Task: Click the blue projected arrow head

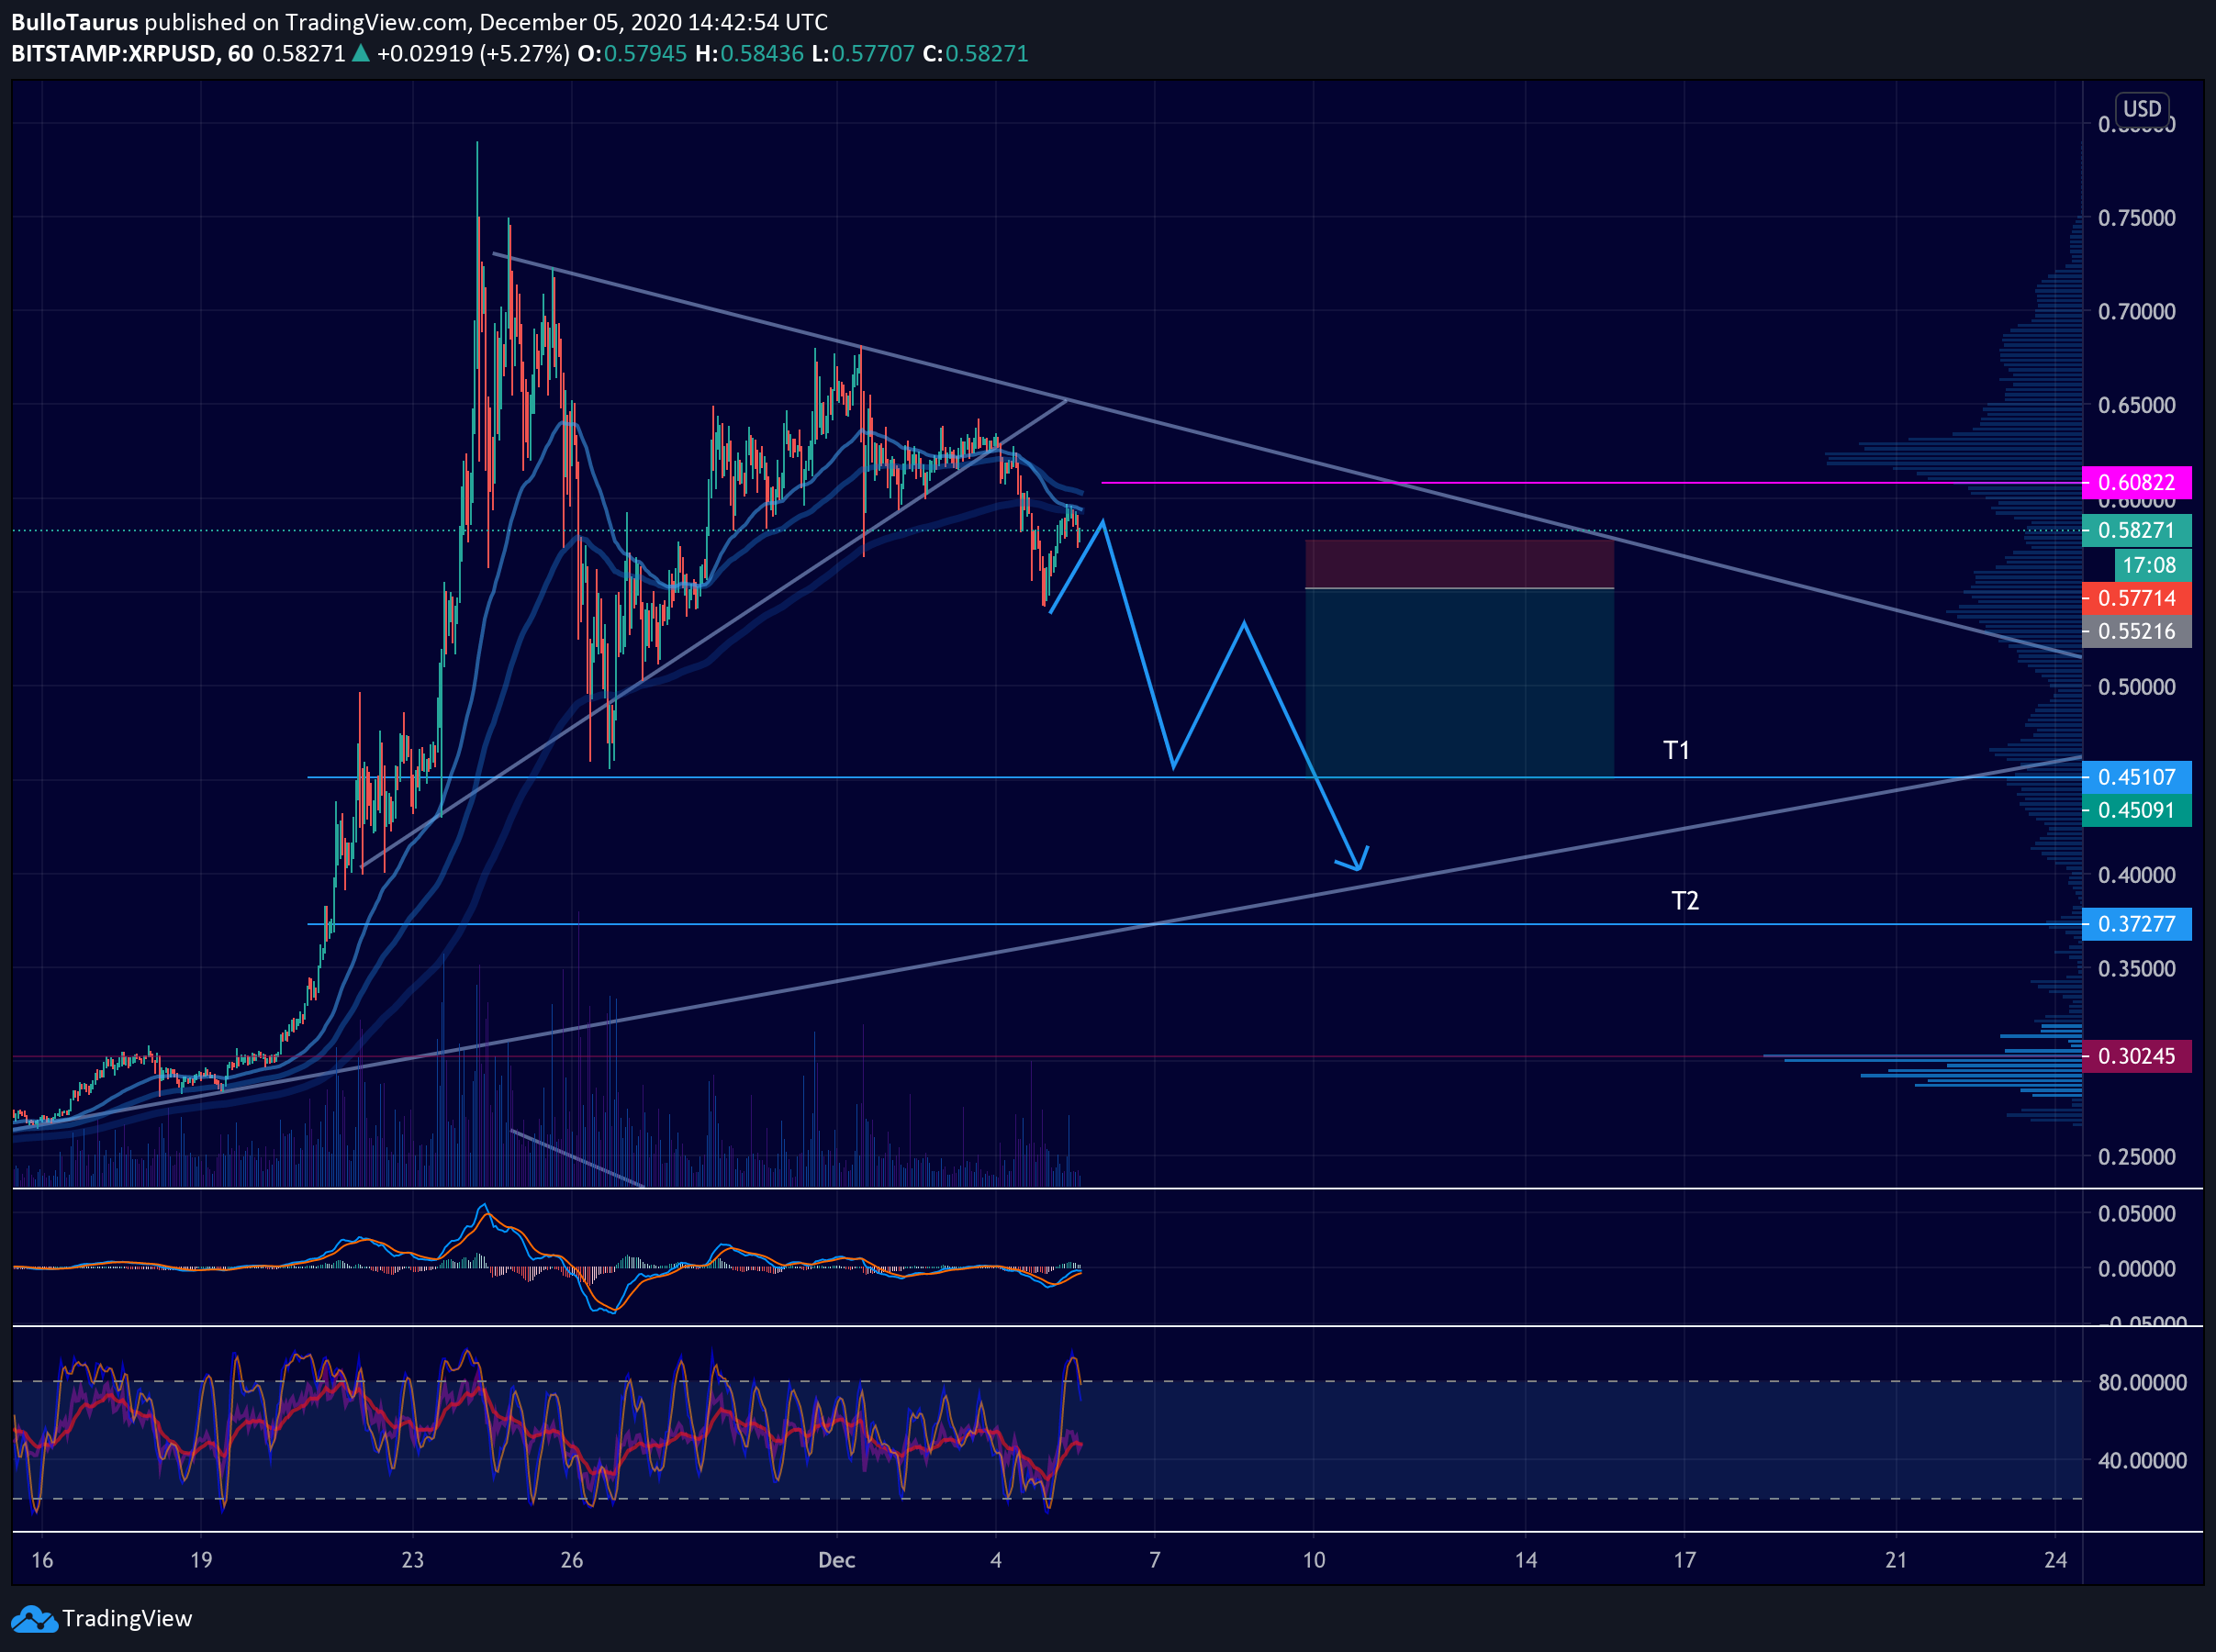Action: (x=1355, y=861)
